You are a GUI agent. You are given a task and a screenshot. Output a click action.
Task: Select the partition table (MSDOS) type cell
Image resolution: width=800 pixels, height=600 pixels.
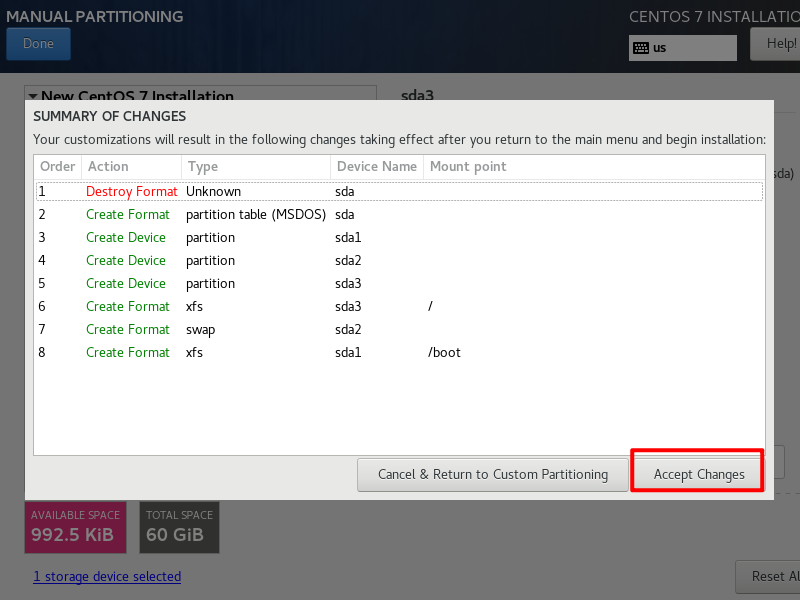point(256,215)
